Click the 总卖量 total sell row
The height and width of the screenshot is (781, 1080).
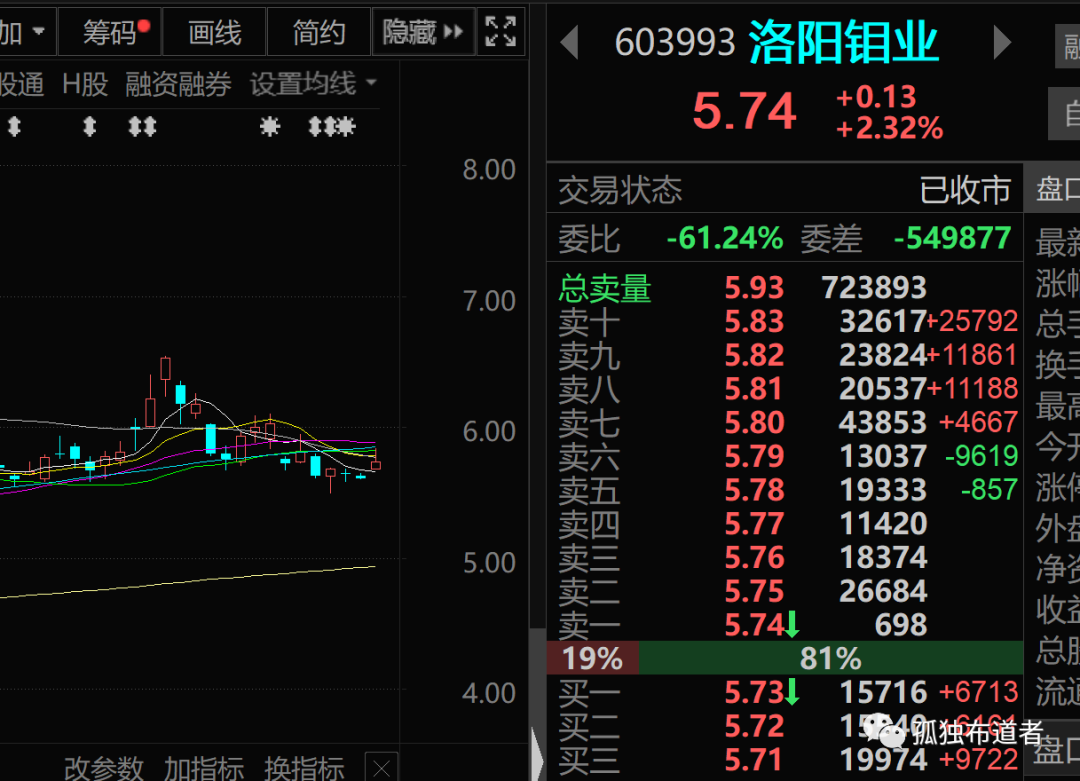tap(787, 288)
